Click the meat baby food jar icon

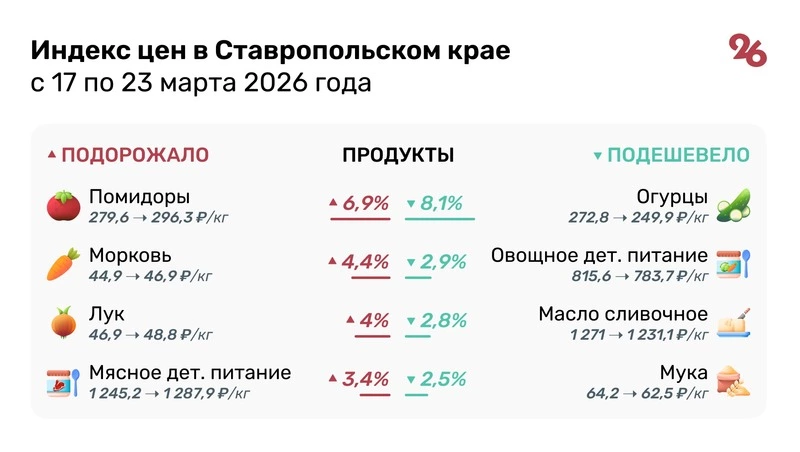pos(64,382)
